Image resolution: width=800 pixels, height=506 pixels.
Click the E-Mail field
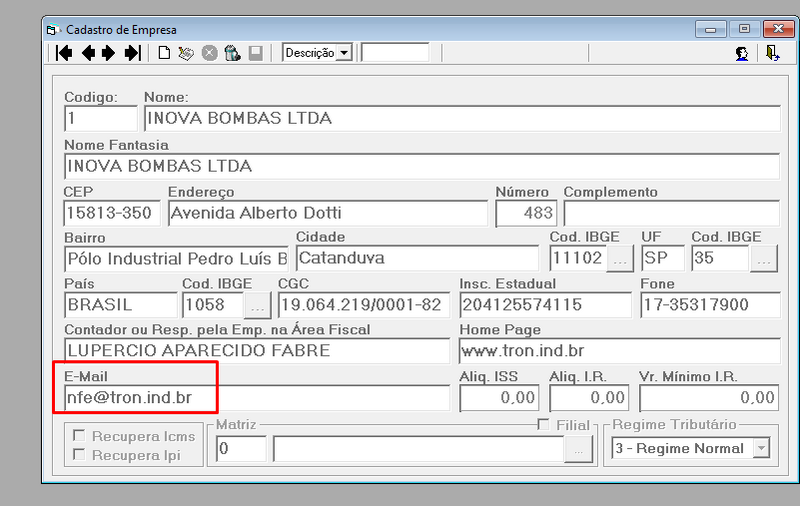(x=257, y=398)
